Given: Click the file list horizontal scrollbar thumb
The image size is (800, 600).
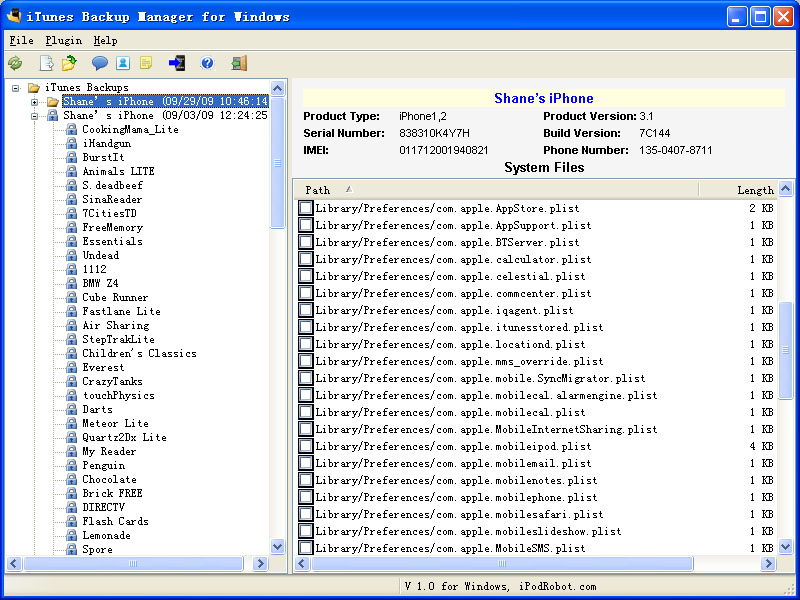Looking at the screenshot, I should point(502,564).
